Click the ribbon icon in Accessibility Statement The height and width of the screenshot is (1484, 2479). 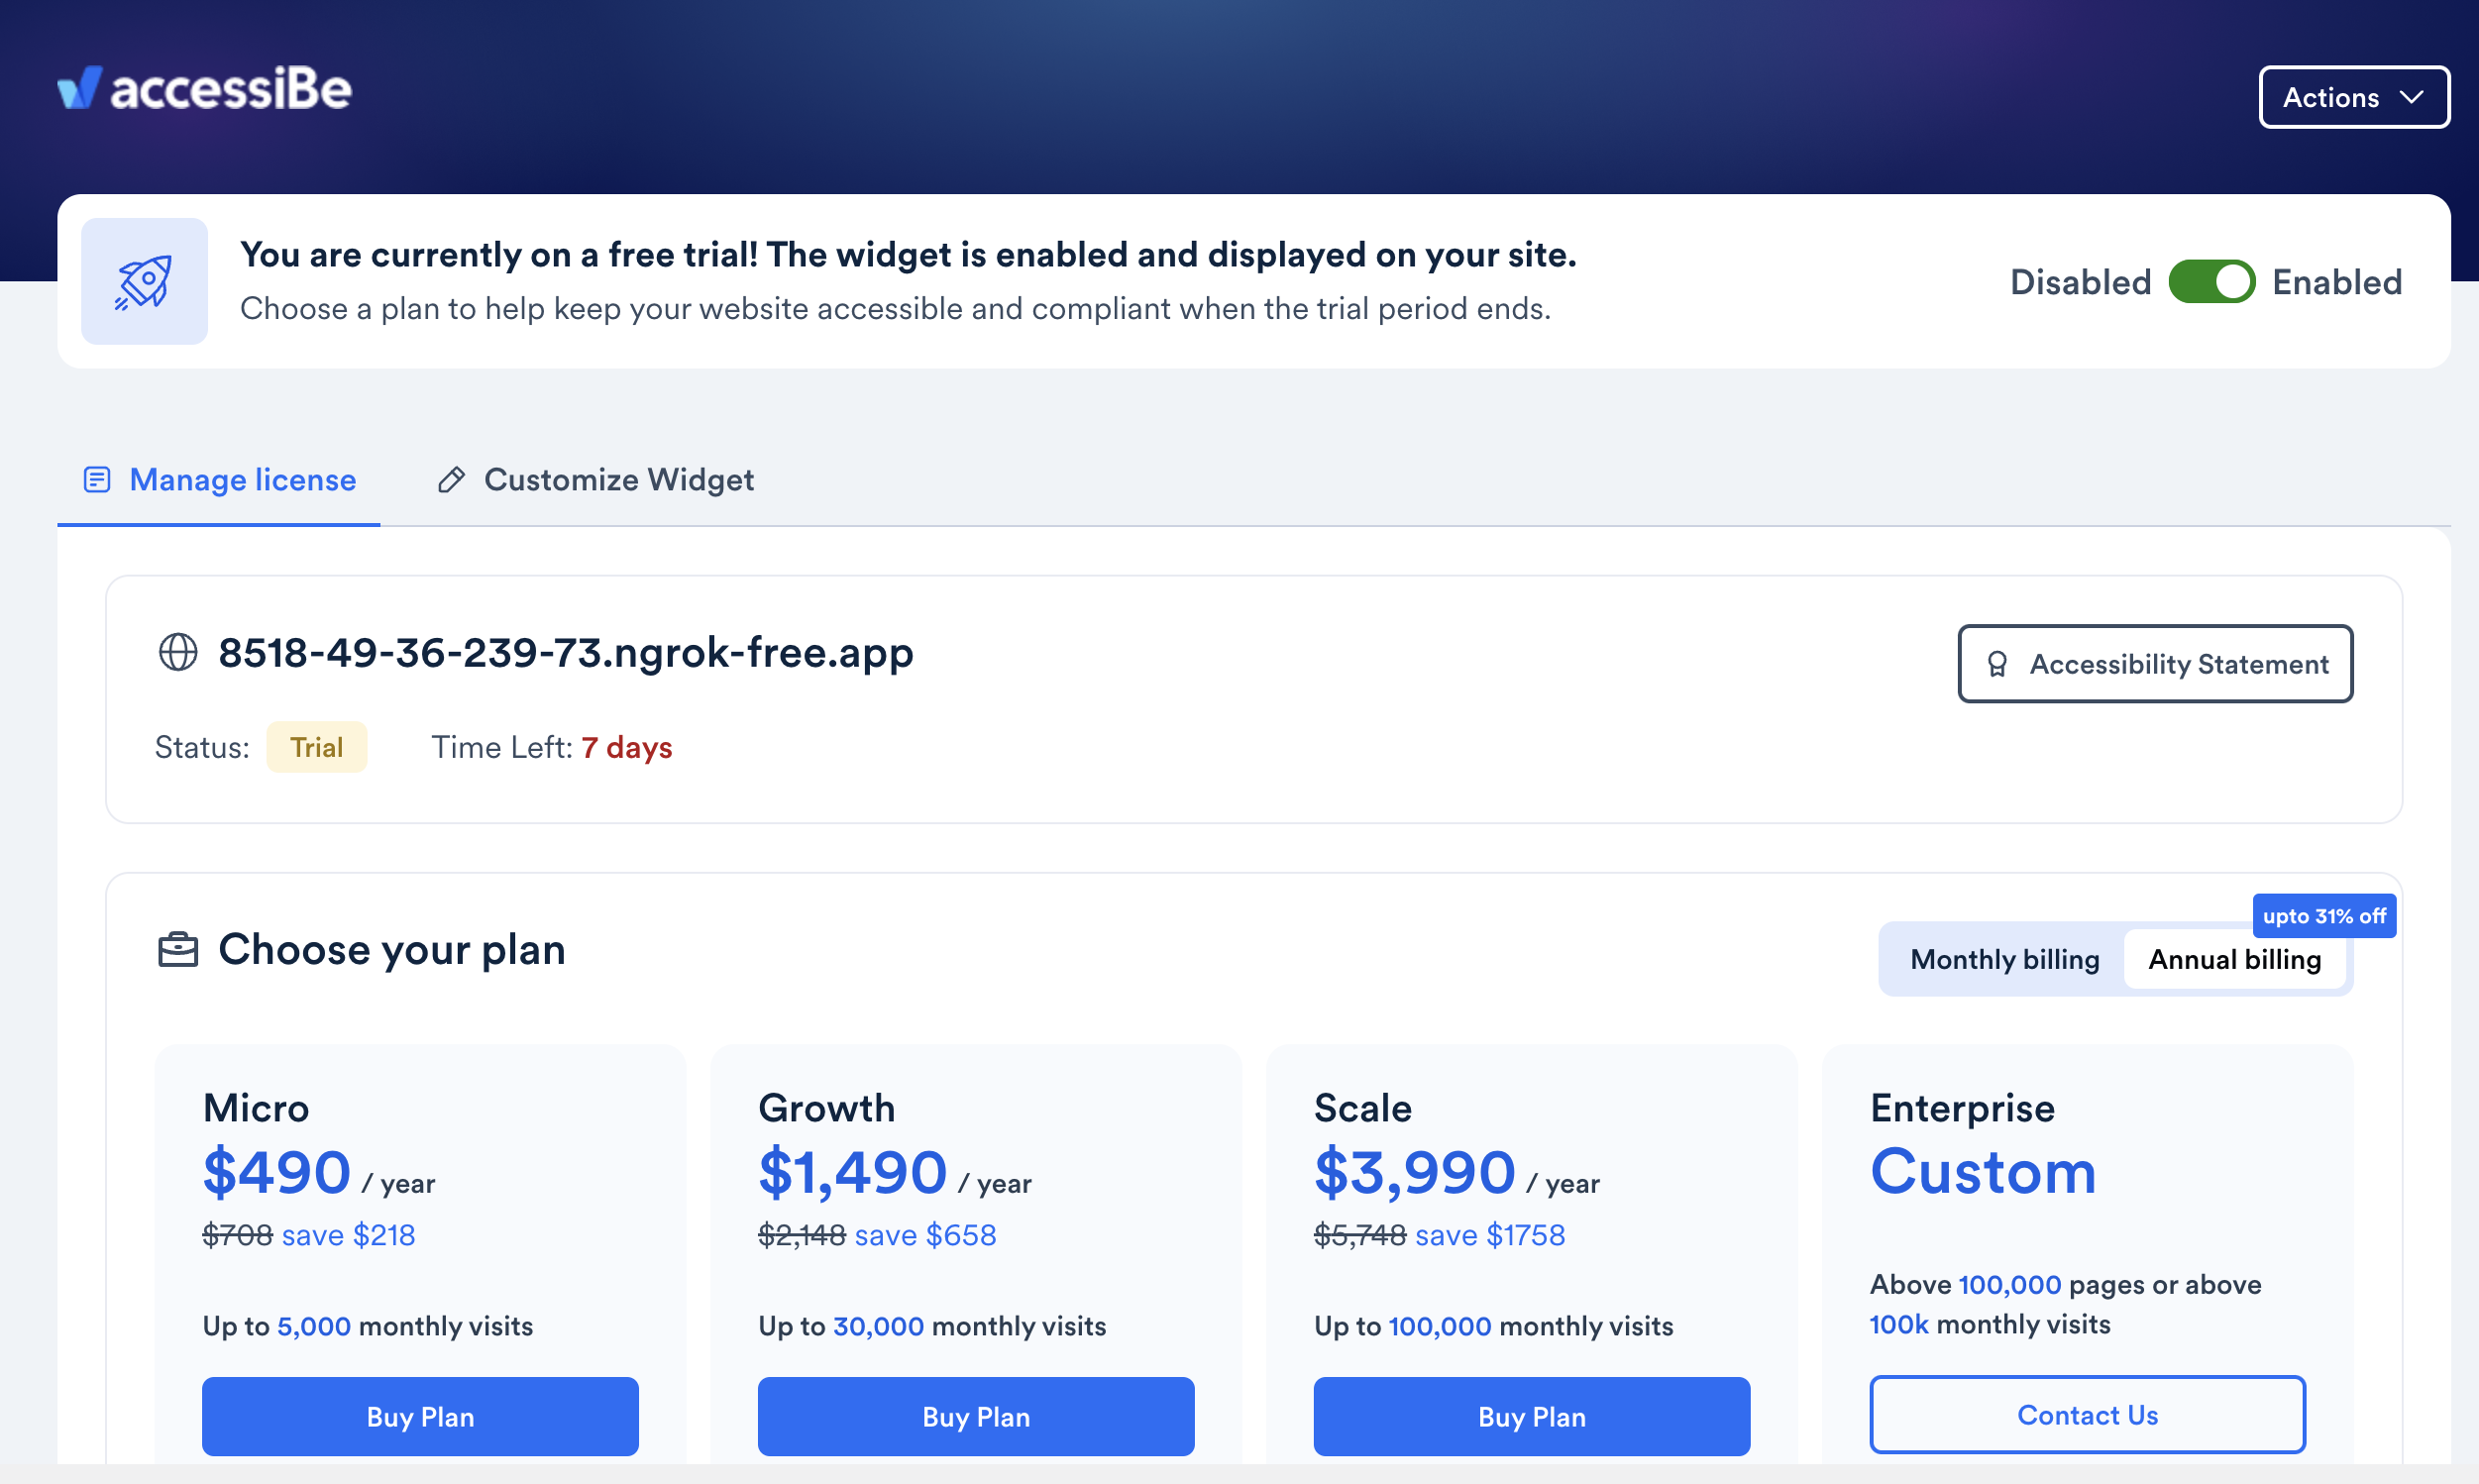click(x=1997, y=665)
